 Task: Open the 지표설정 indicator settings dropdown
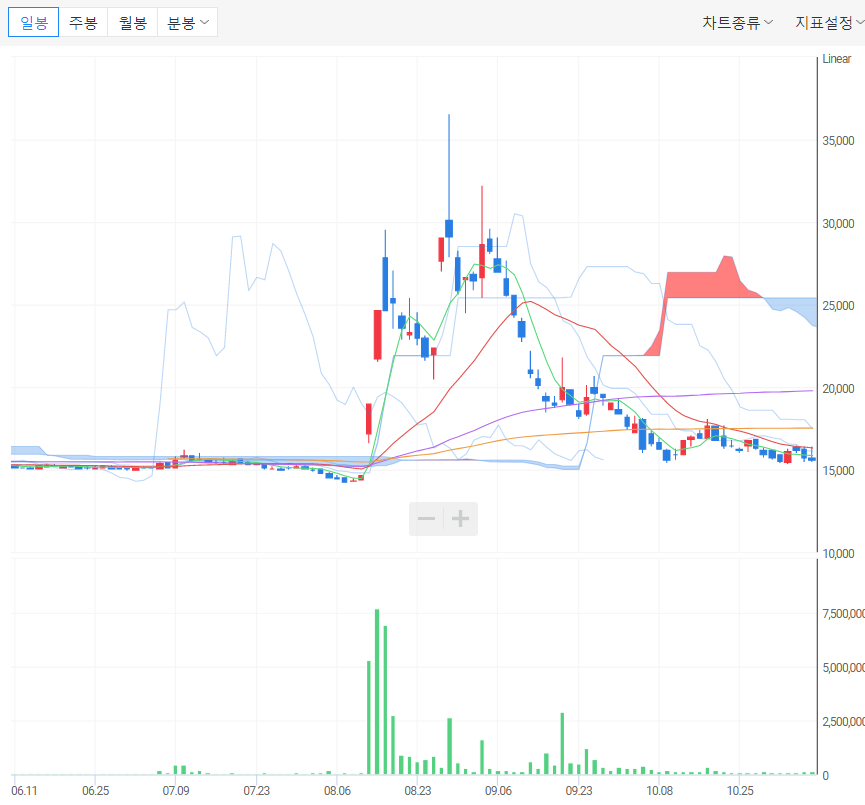tap(829, 23)
